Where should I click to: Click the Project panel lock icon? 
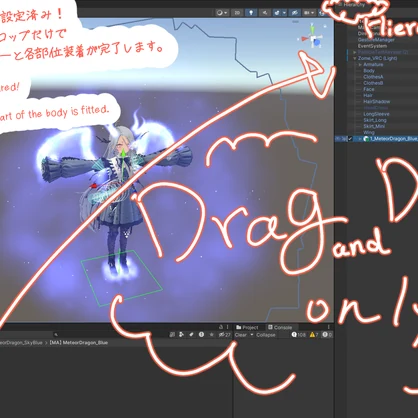(221, 327)
